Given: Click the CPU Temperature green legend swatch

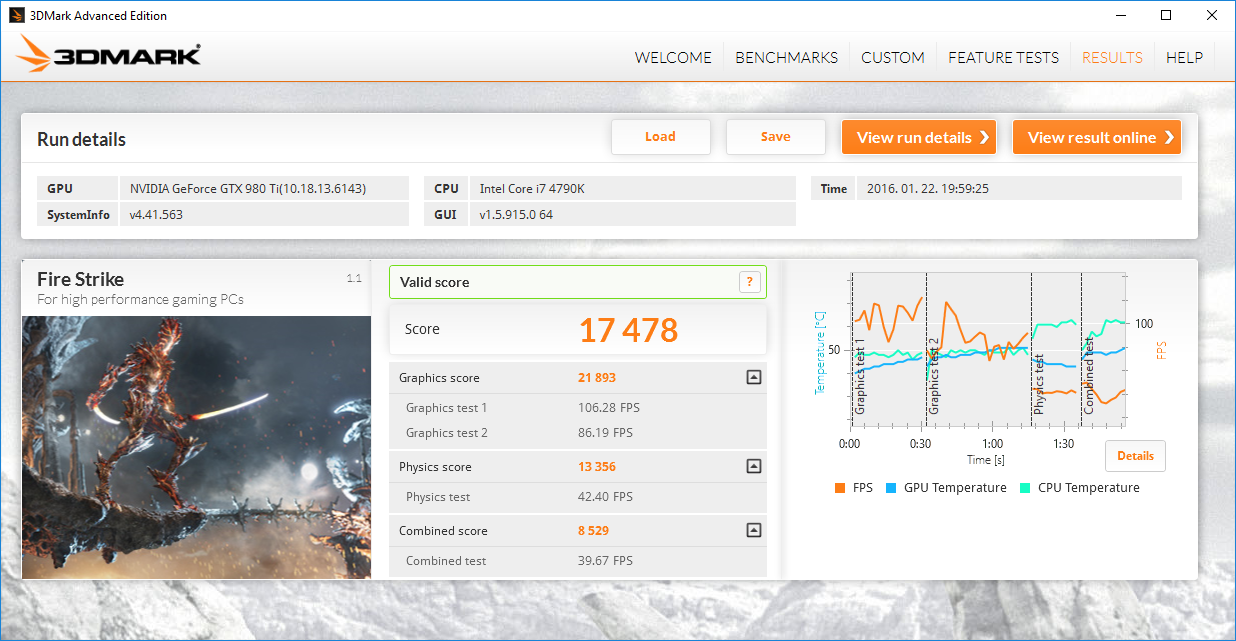Looking at the screenshot, I should pyautogui.click(x=1025, y=488).
